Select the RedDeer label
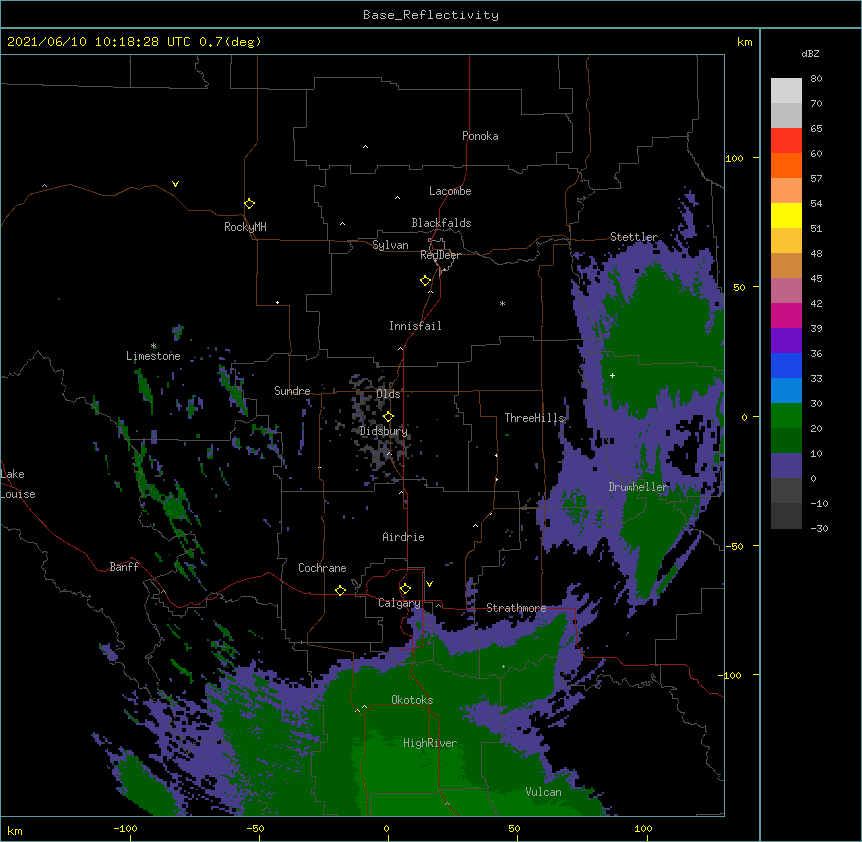862x842 pixels. click(x=440, y=255)
